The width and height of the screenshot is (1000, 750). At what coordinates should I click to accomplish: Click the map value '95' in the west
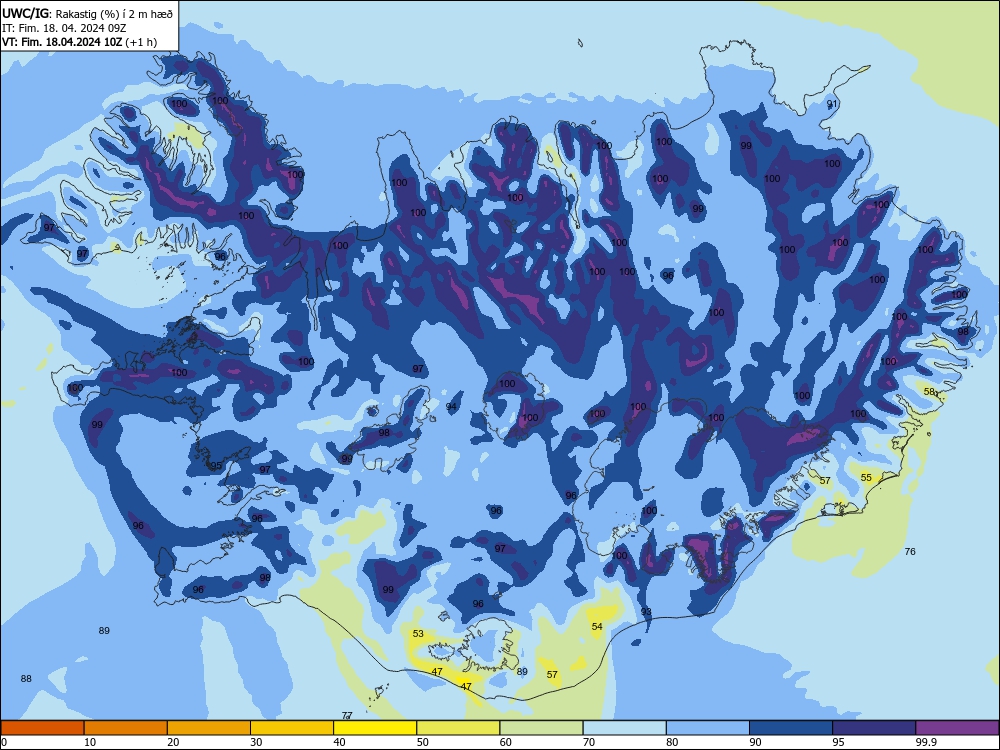[216, 466]
